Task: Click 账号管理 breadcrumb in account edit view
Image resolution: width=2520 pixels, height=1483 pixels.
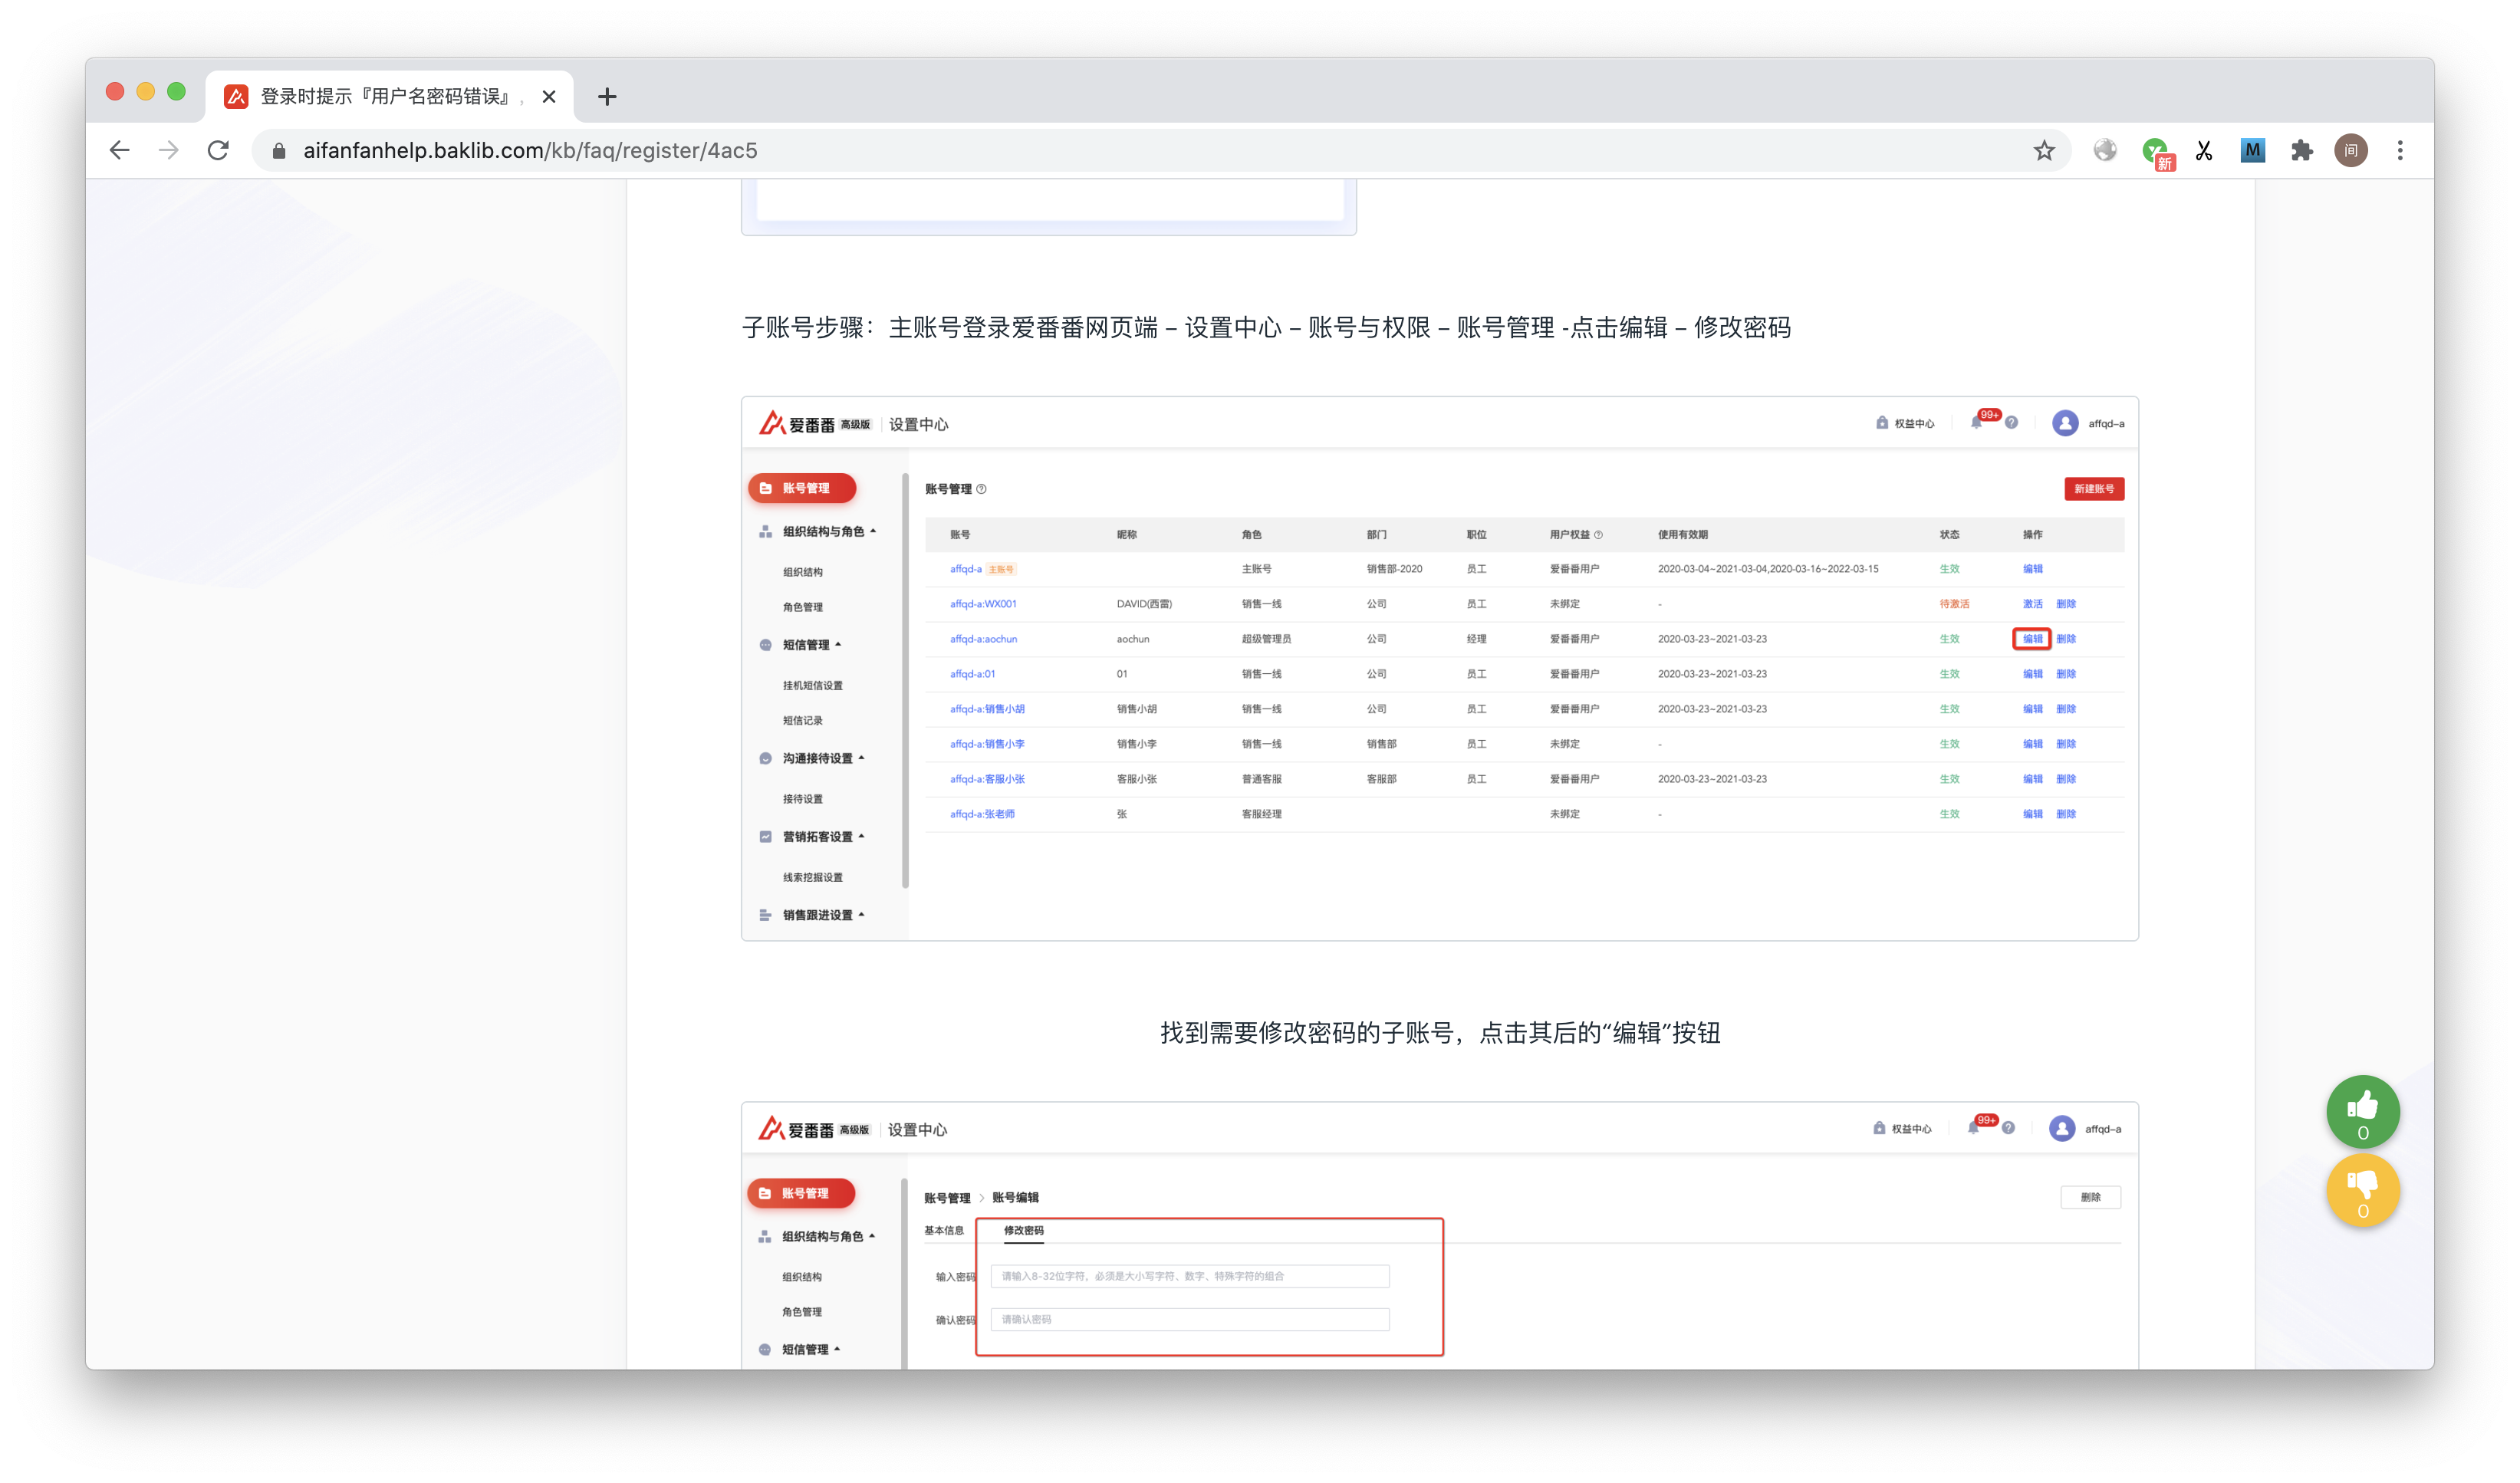Action: tap(946, 1197)
